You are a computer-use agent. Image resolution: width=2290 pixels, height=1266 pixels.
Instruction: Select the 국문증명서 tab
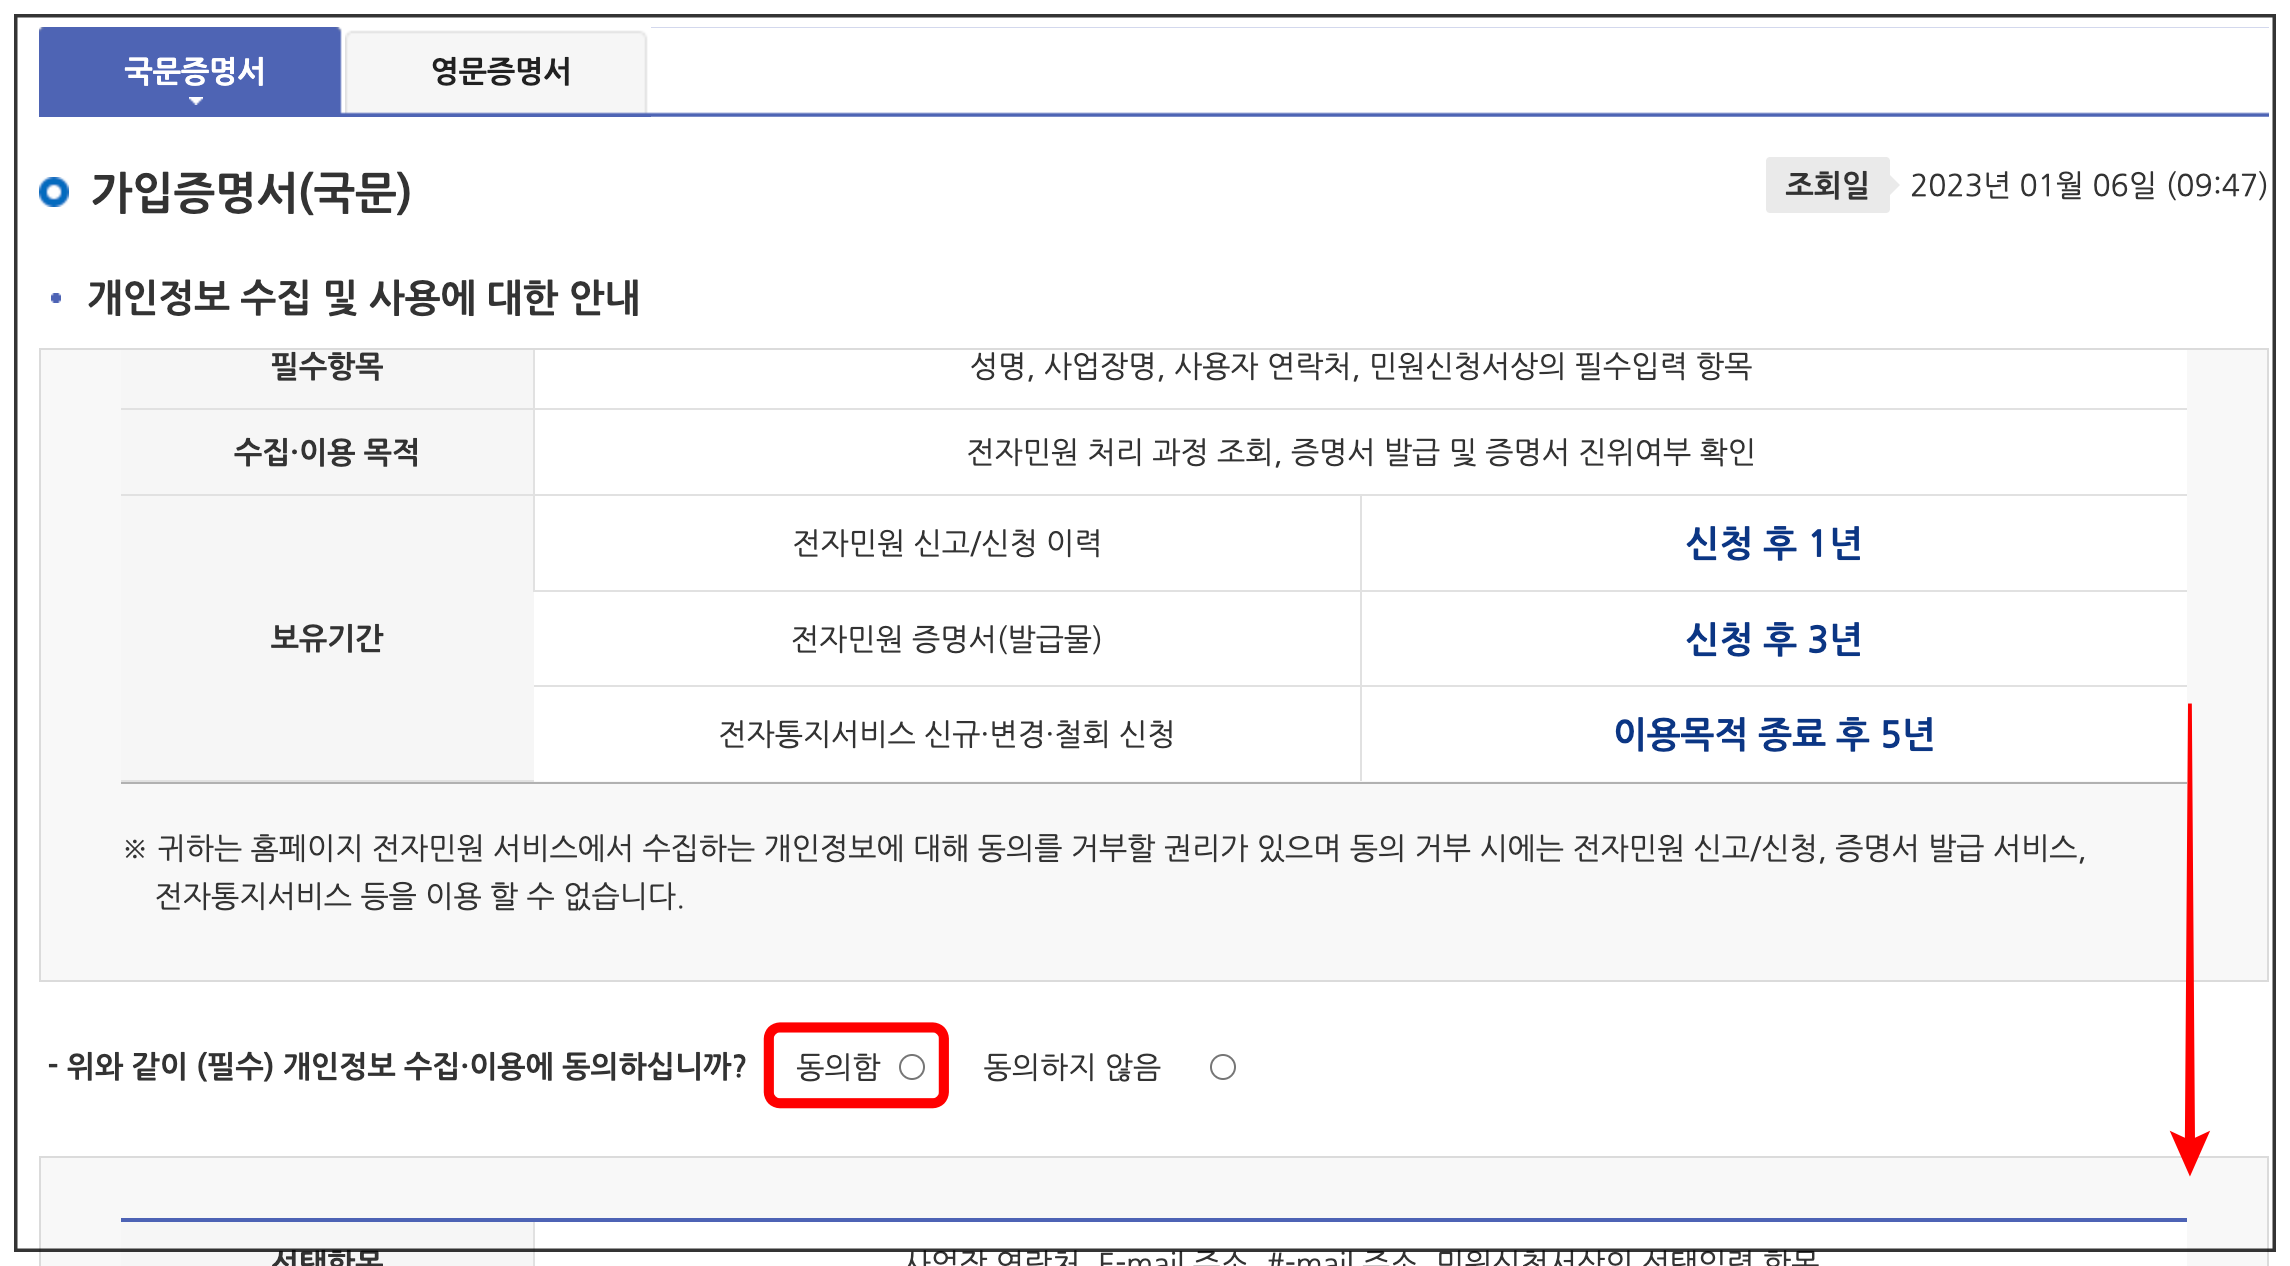(x=193, y=70)
